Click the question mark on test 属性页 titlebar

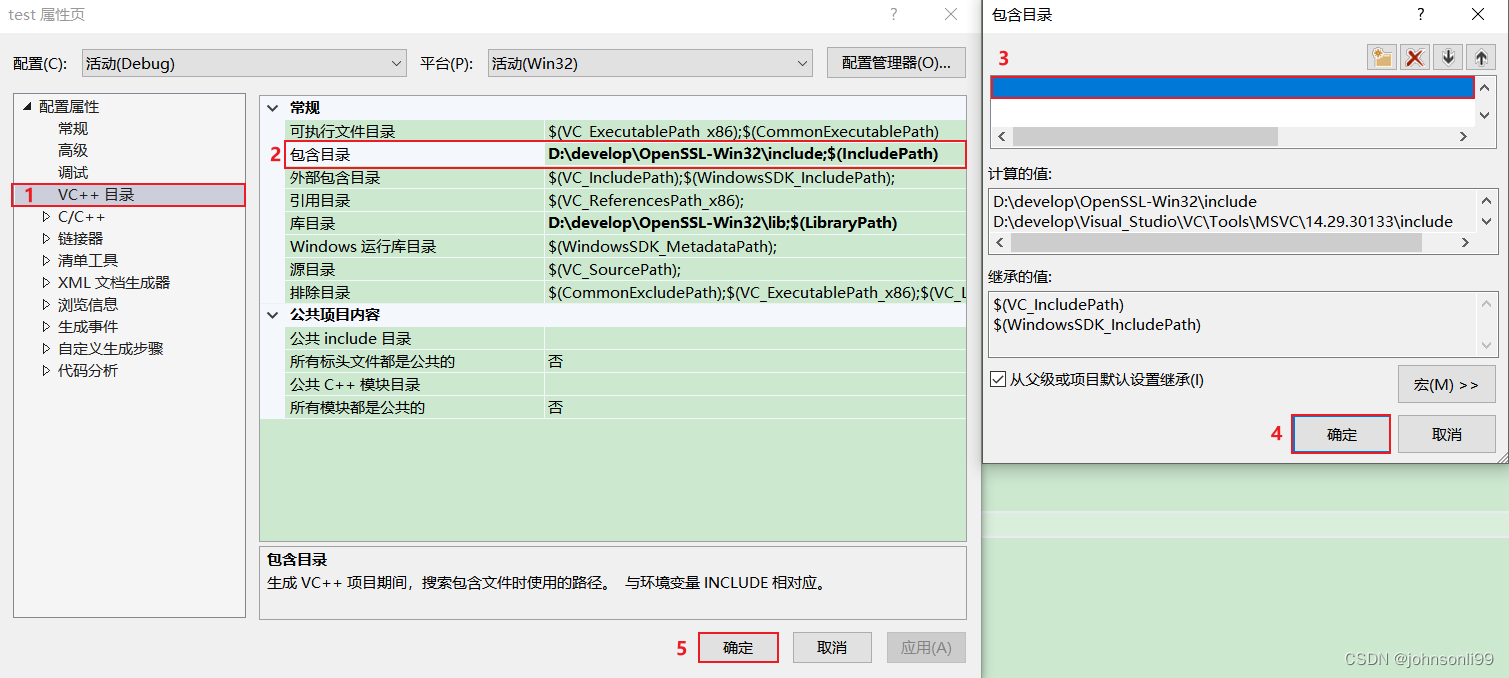point(893,14)
